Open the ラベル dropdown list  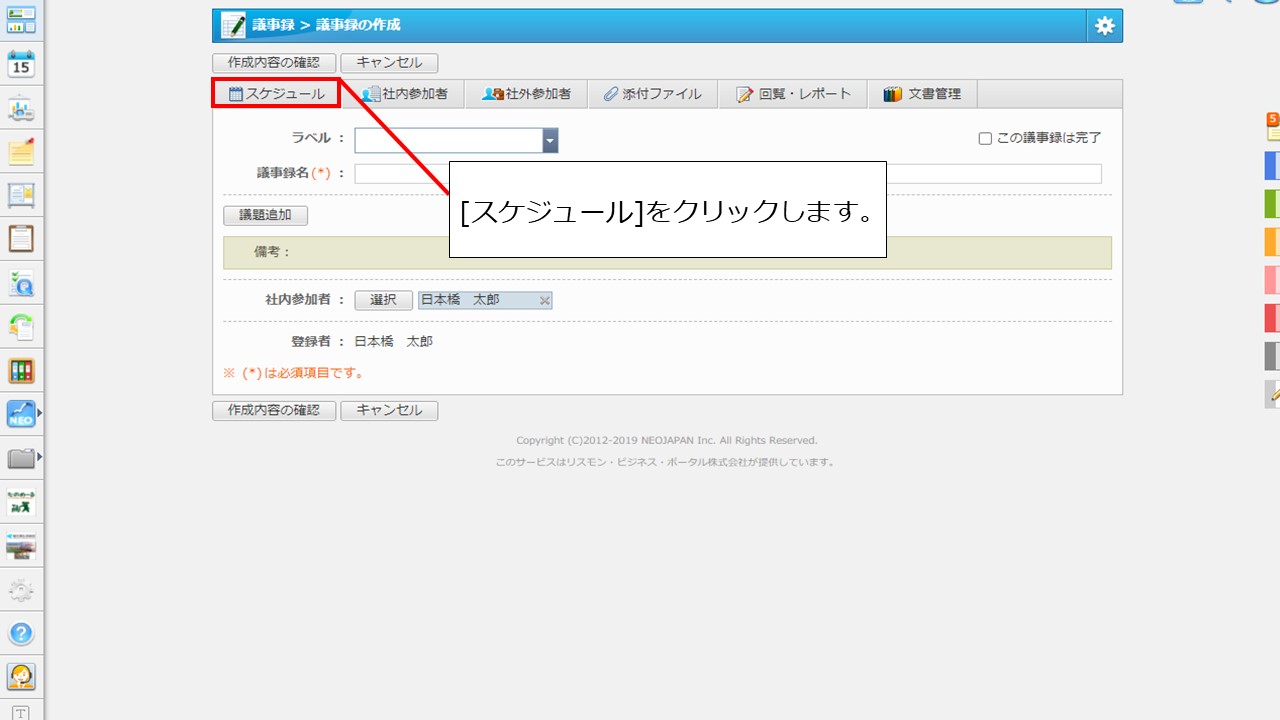pyautogui.click(x=550, y=141)
